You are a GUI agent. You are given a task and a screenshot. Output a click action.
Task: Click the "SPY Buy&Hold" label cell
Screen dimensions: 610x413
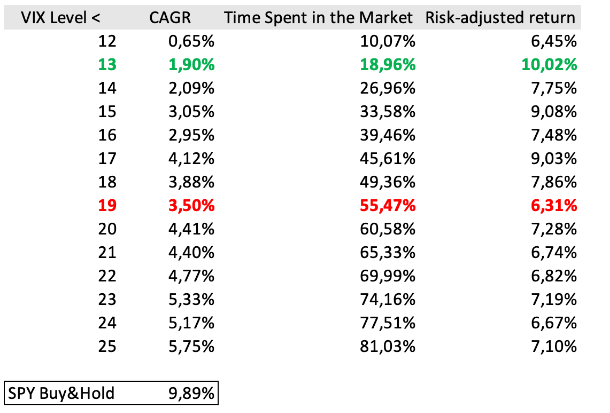[60, 393]
